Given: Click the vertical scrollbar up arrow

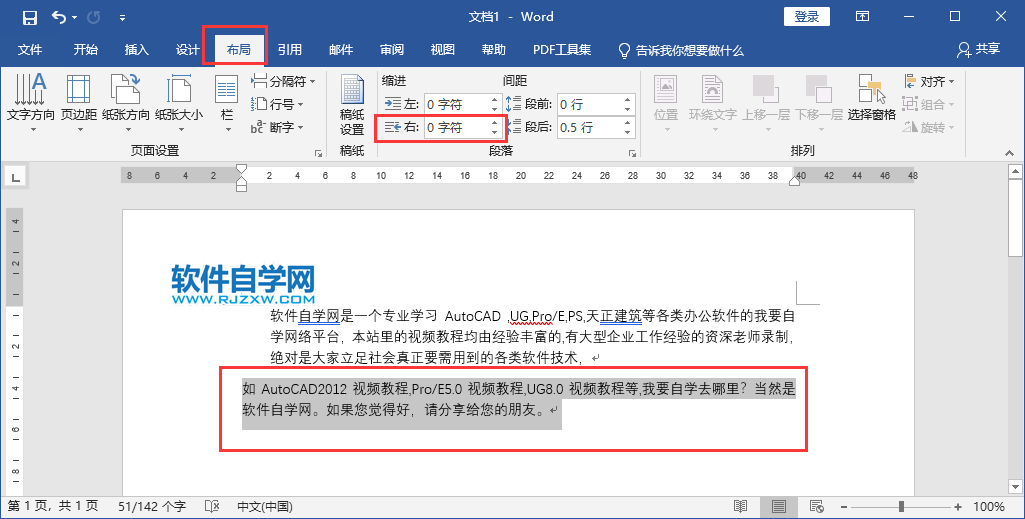Looking at the screenshot, I should [1015, 172].
